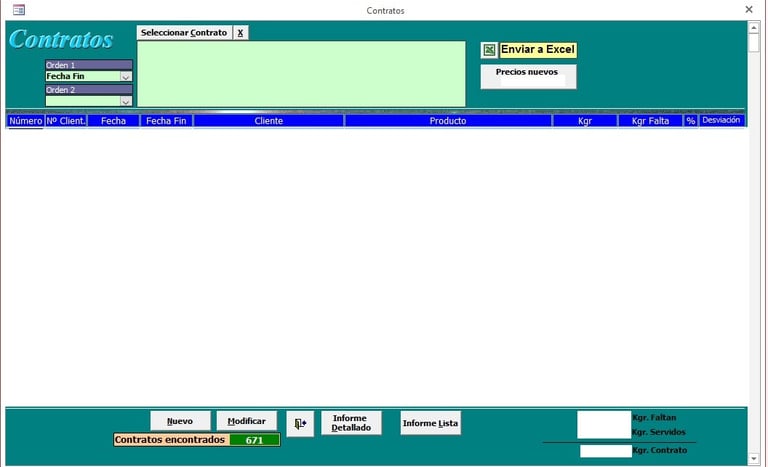Close the Contratos window
768x467 pixels.
coord(749,9)
